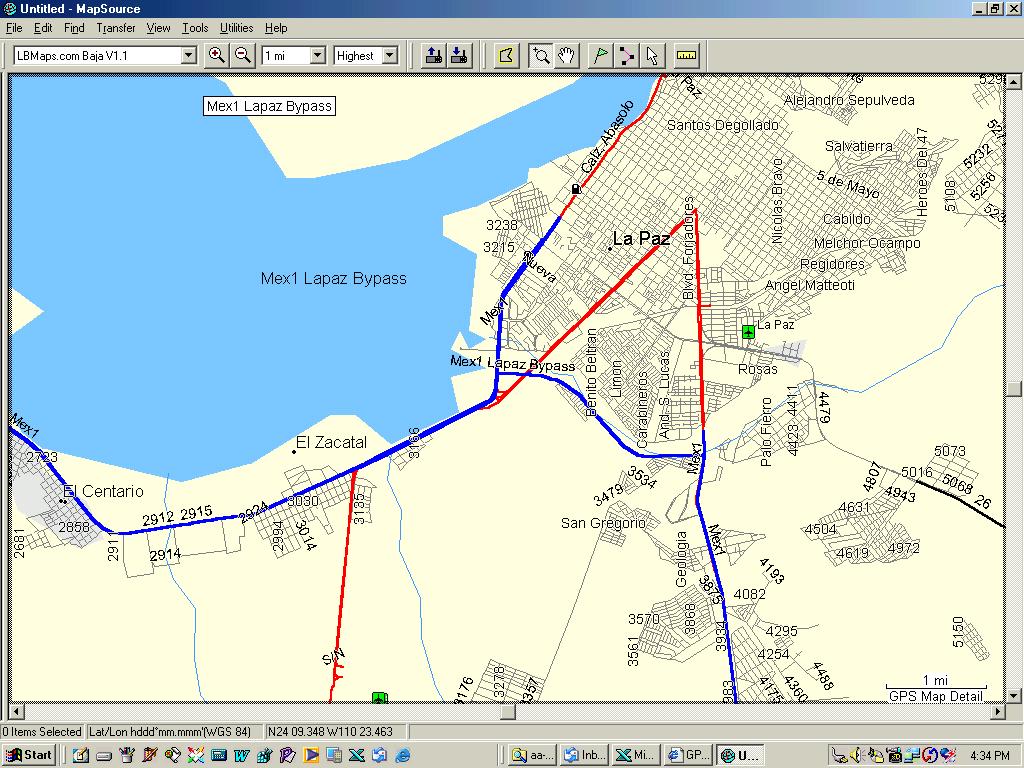Switch to the 'aa-...' taskbar window
1024x768 pixels.
(533, 755)
